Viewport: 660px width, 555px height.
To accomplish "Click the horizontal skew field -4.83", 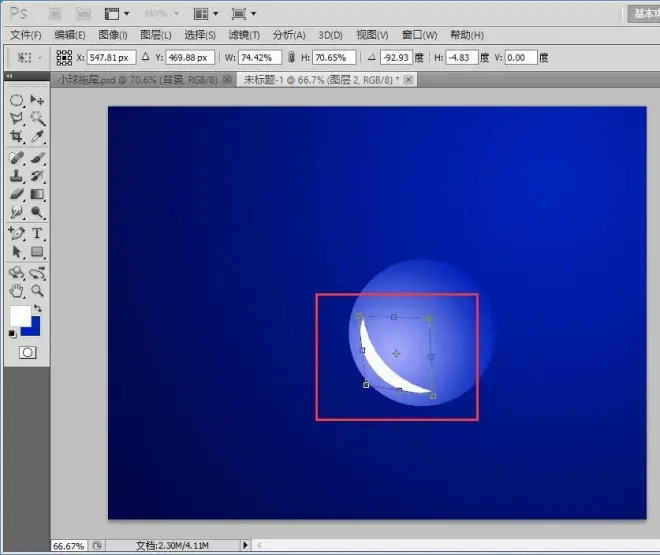I will (462, 57).
